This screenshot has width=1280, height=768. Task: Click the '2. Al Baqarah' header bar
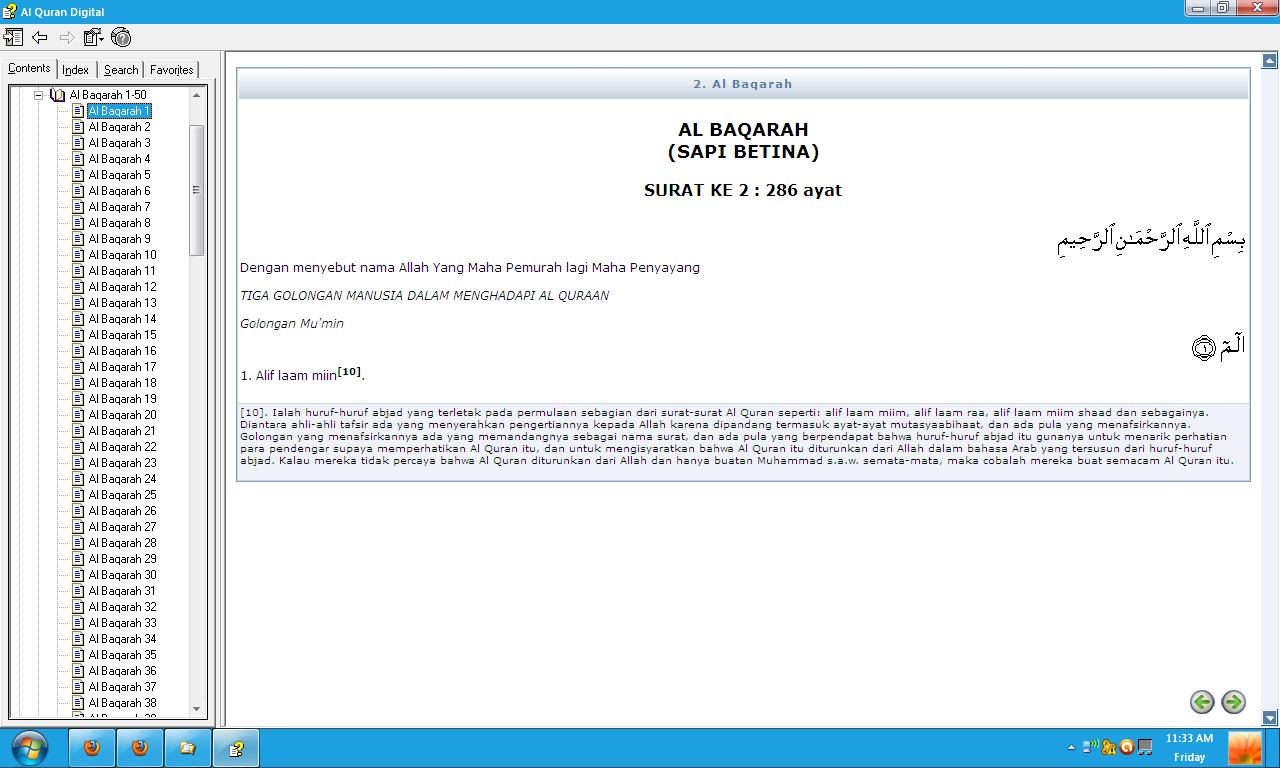[x=743, y=84]
